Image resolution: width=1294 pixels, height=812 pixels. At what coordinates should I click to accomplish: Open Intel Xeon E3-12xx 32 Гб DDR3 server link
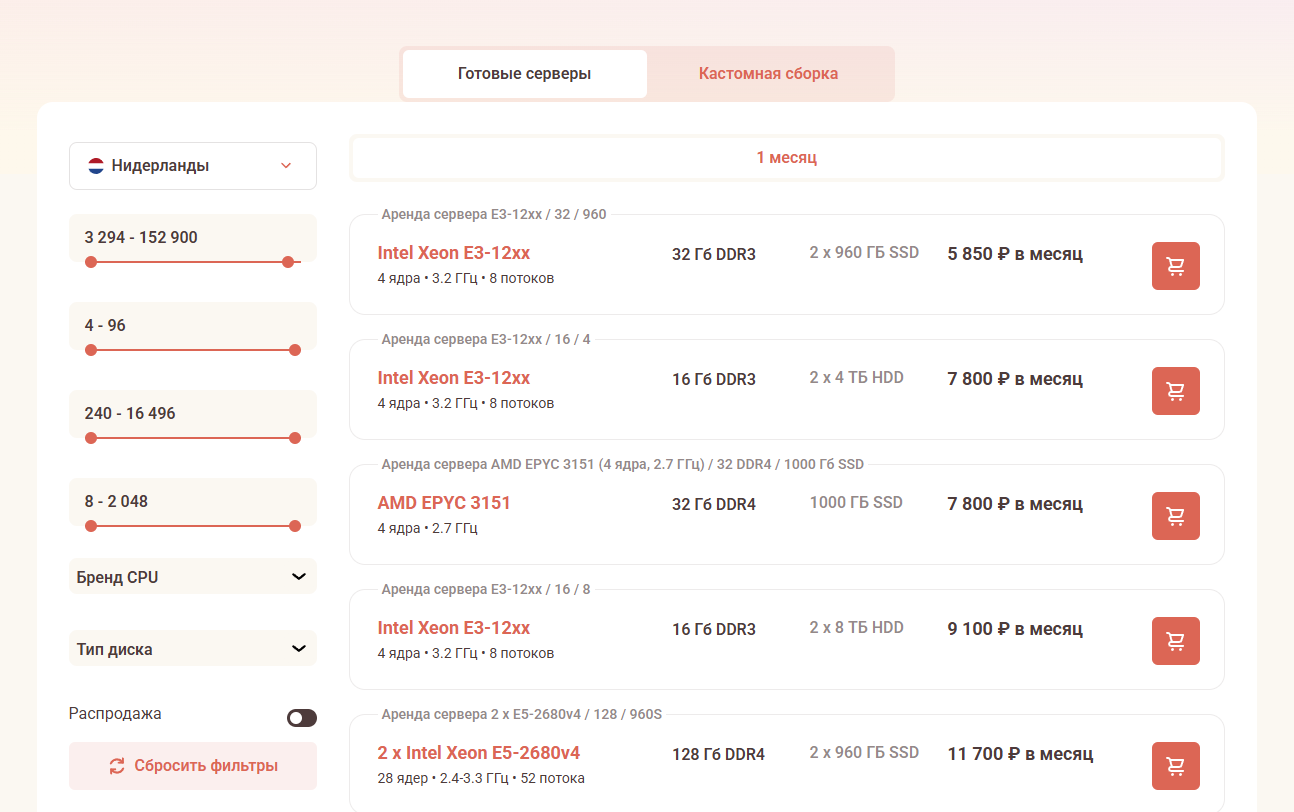[454, 253]
